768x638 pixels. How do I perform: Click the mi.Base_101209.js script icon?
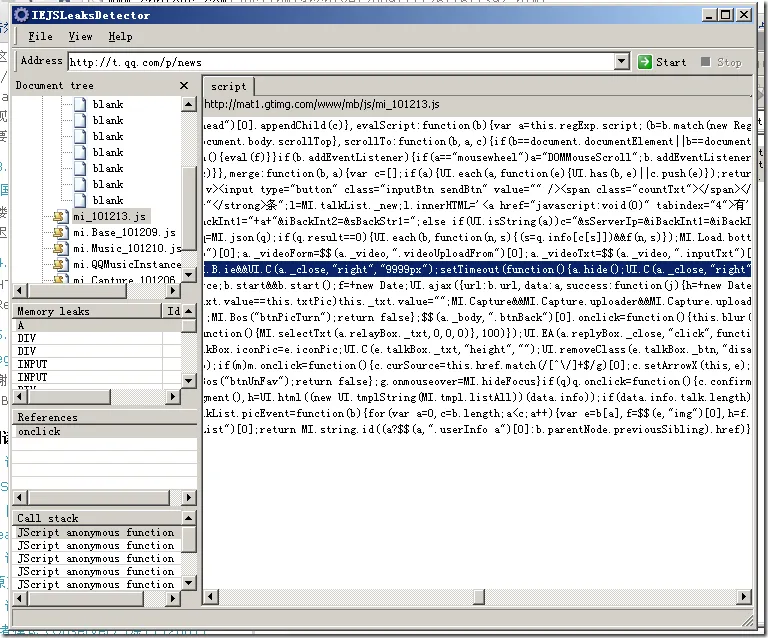[x=60, y=232]
